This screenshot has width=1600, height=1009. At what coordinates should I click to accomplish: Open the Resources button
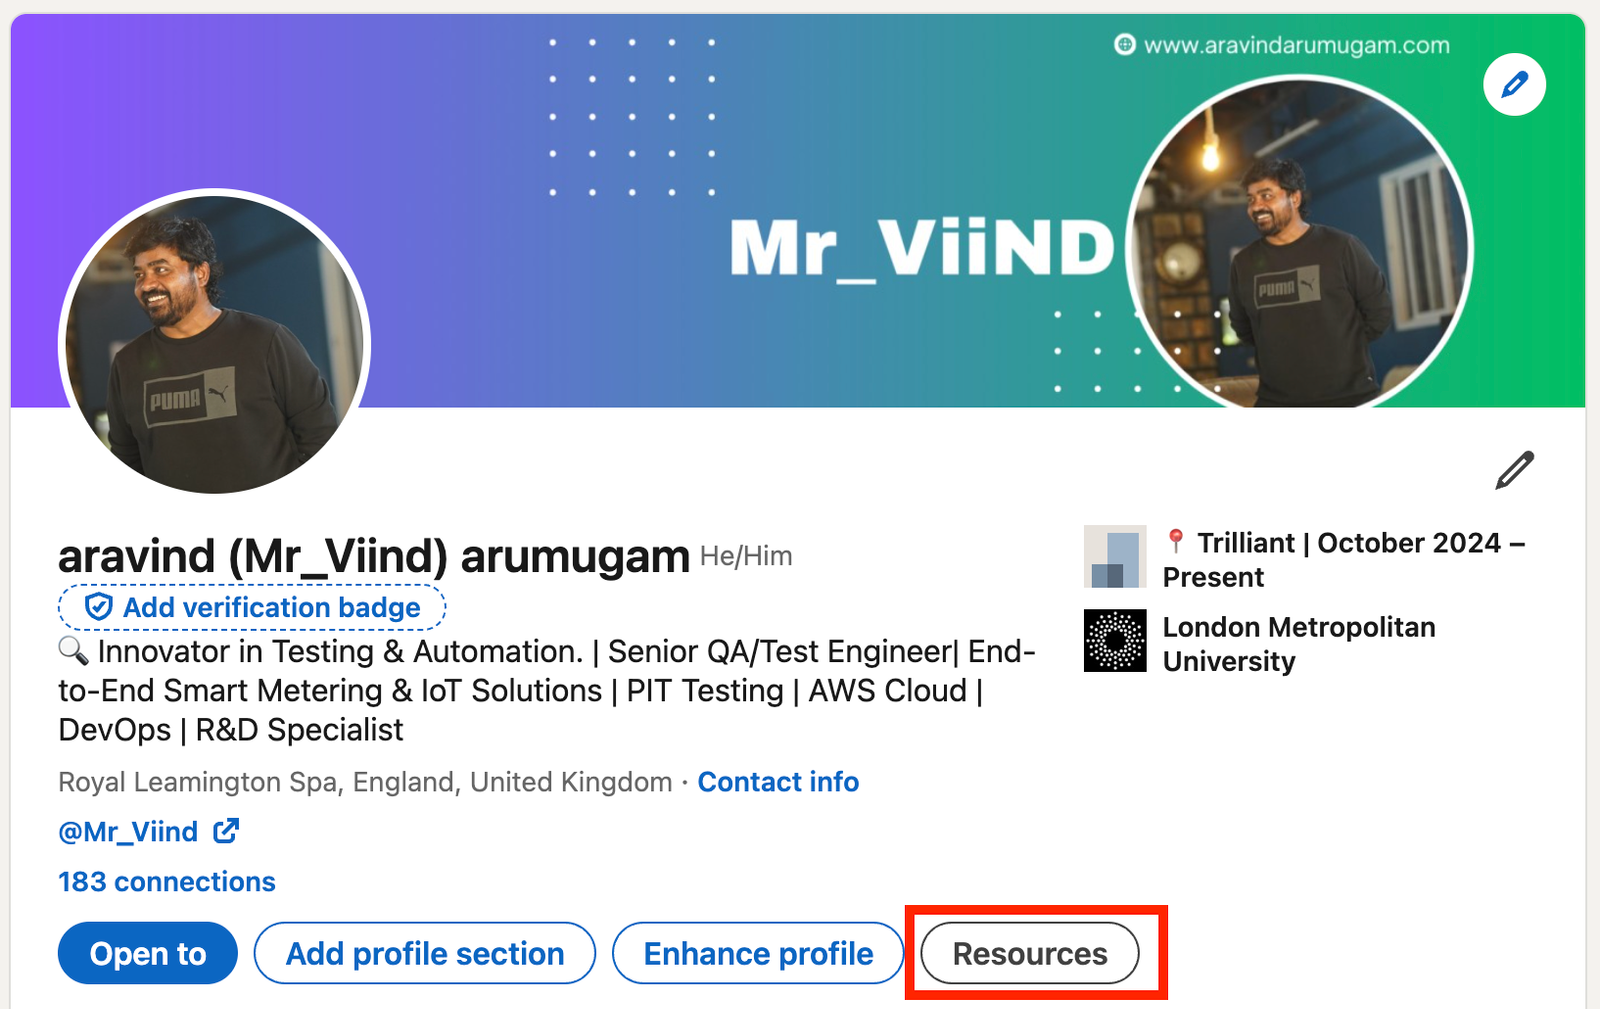coord(1030,953)
